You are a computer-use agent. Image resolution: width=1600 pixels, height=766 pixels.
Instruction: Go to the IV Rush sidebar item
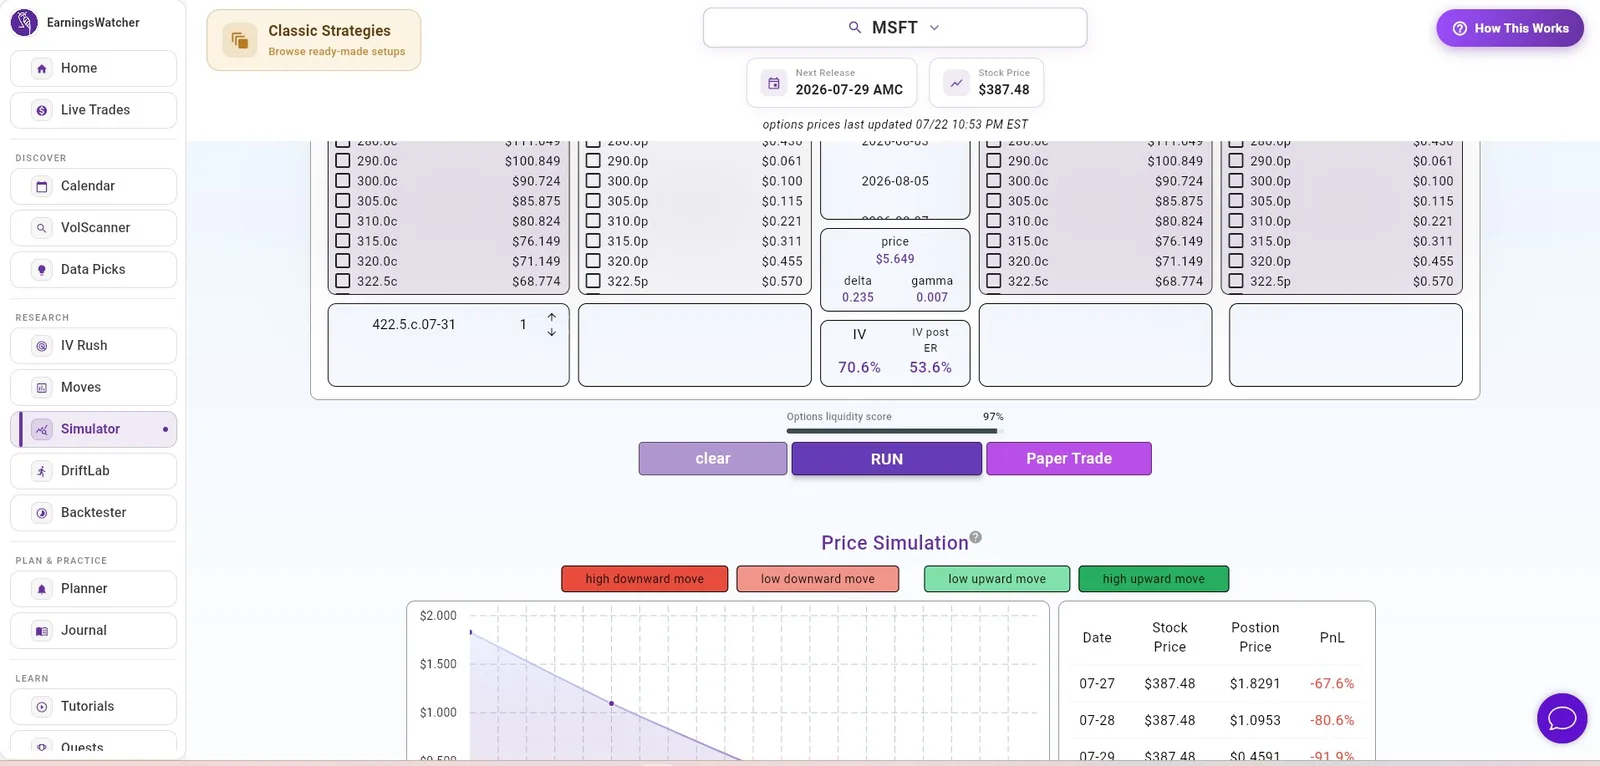[93, 346]
